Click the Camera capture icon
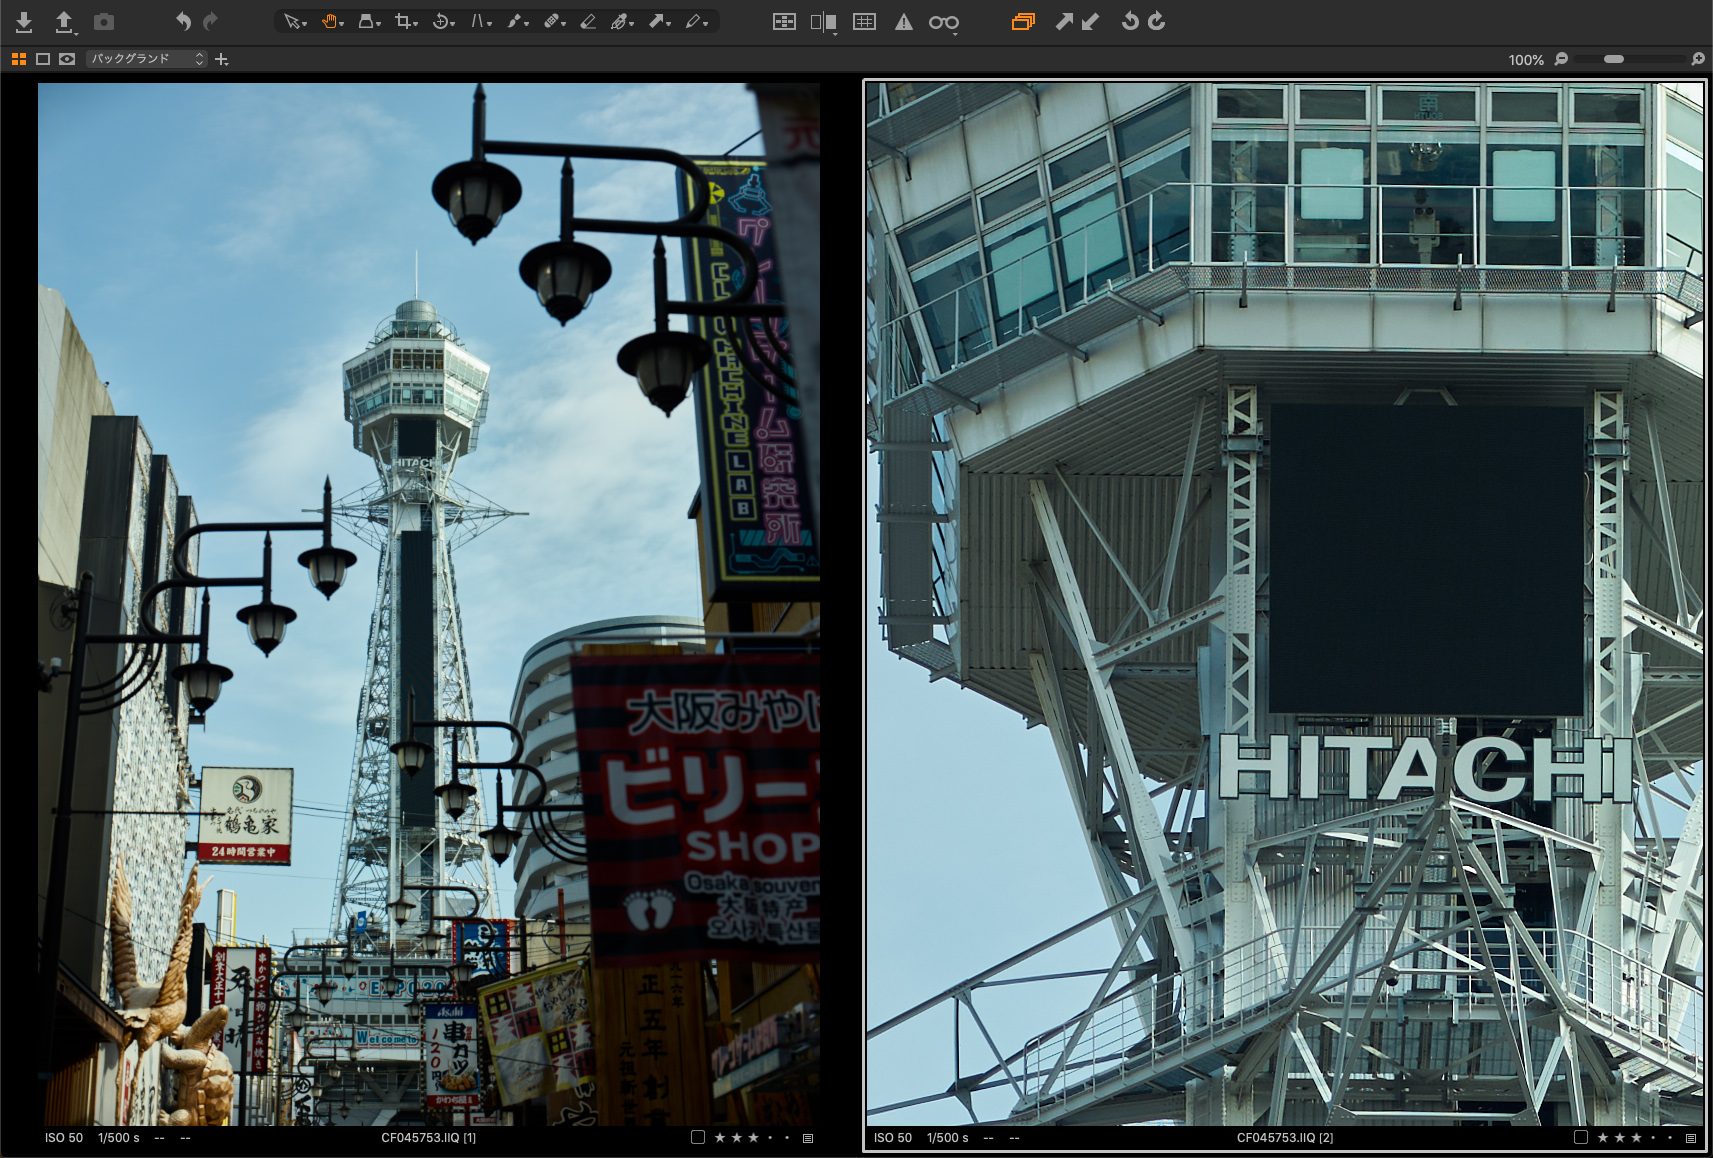 point(104,21)
